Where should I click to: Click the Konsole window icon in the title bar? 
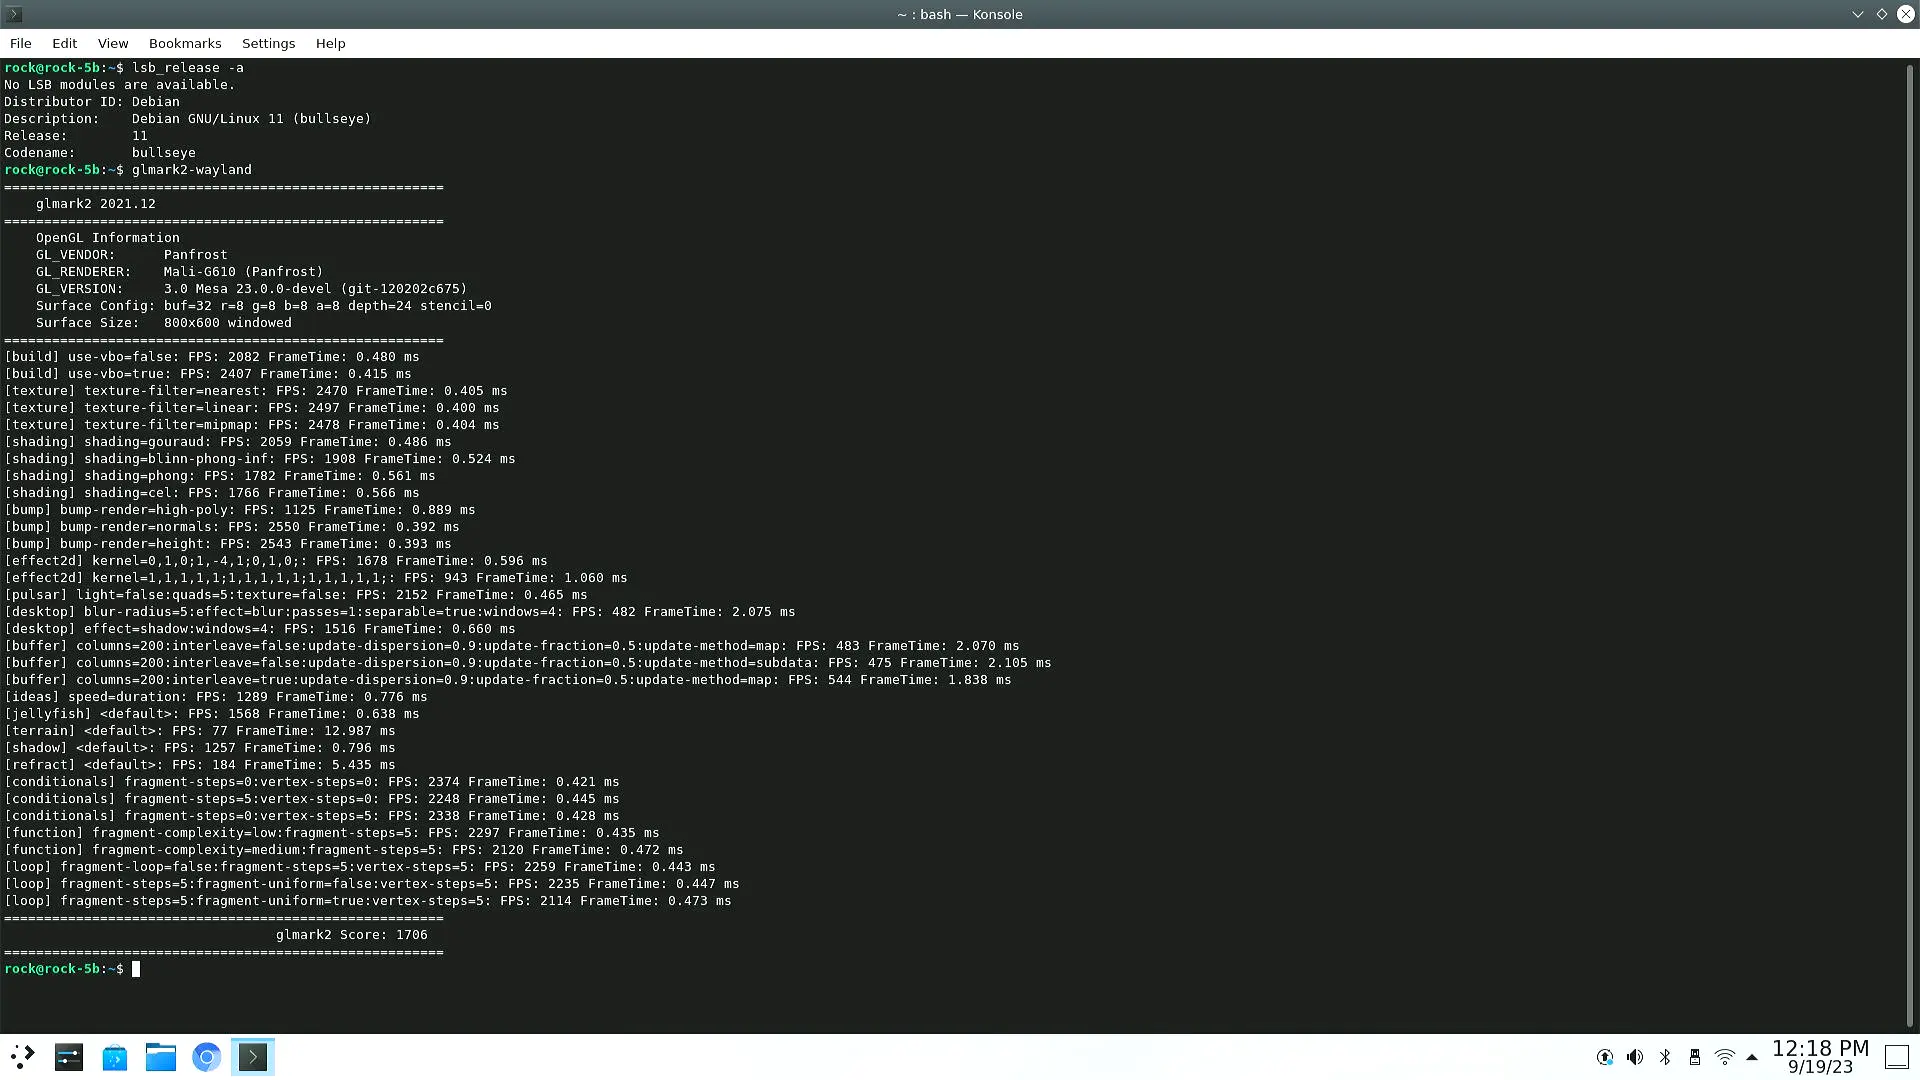pos(14,14)
